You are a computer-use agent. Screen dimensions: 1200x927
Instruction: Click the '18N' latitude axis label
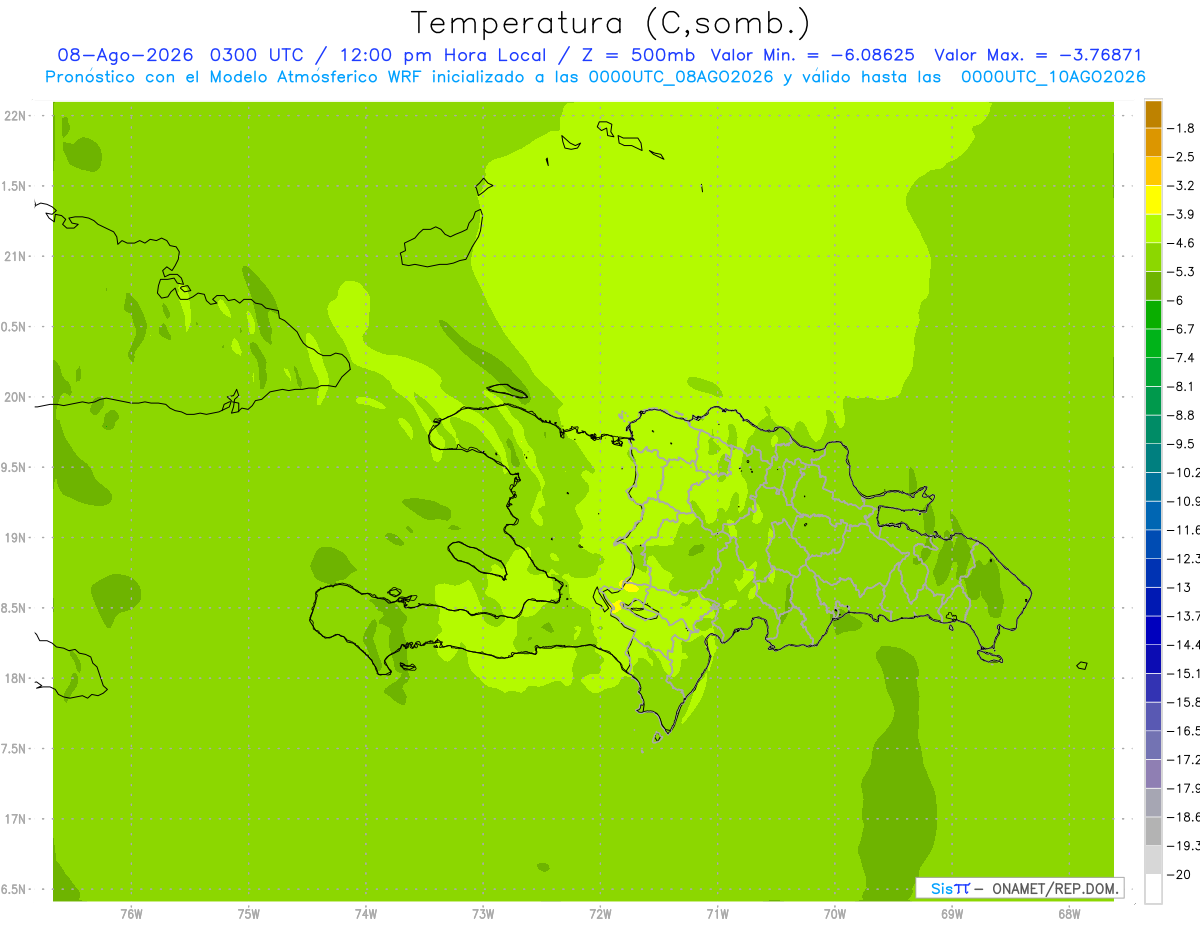pyautogui.click(x=14, y=678)
